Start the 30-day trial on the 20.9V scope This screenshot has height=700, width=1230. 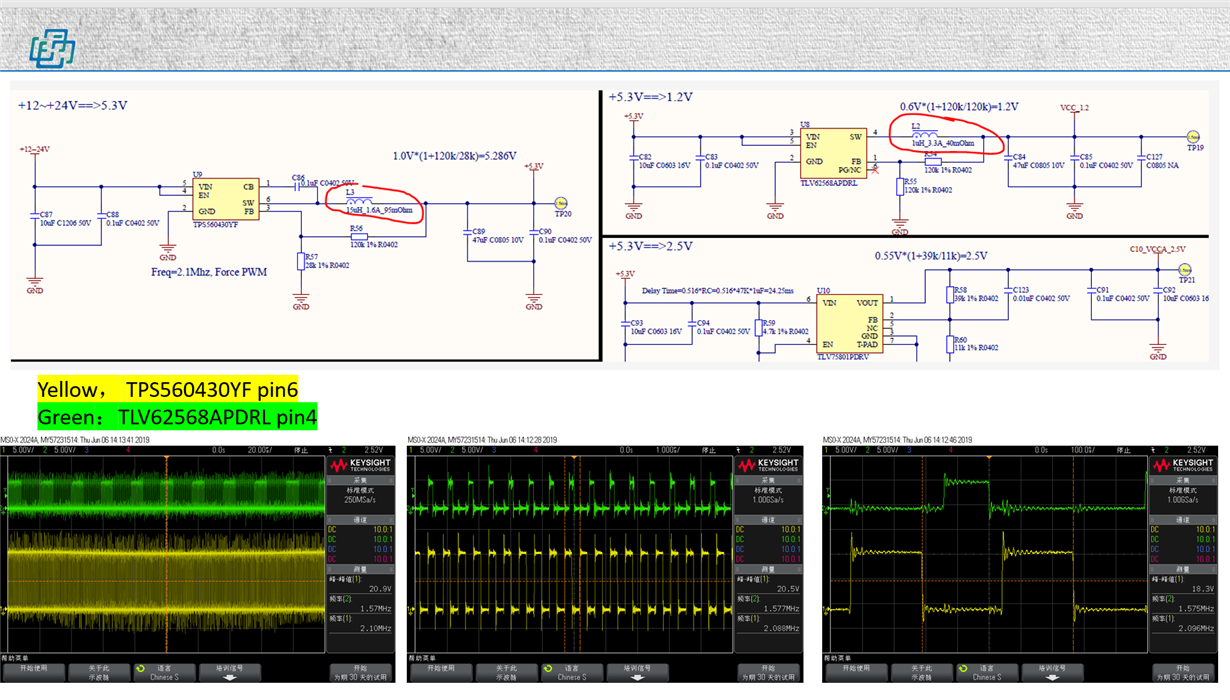click(360, 672)
